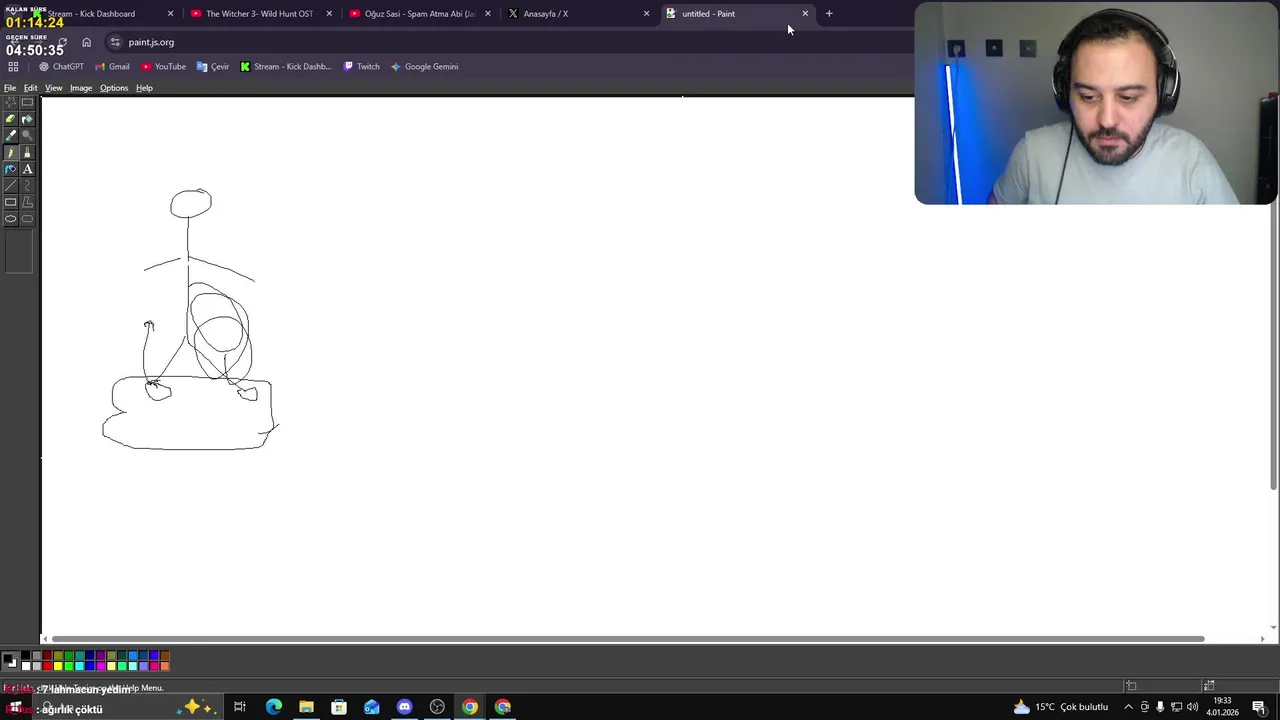
Task: Pick the black color swatch
Action: (x=26, y=655)
